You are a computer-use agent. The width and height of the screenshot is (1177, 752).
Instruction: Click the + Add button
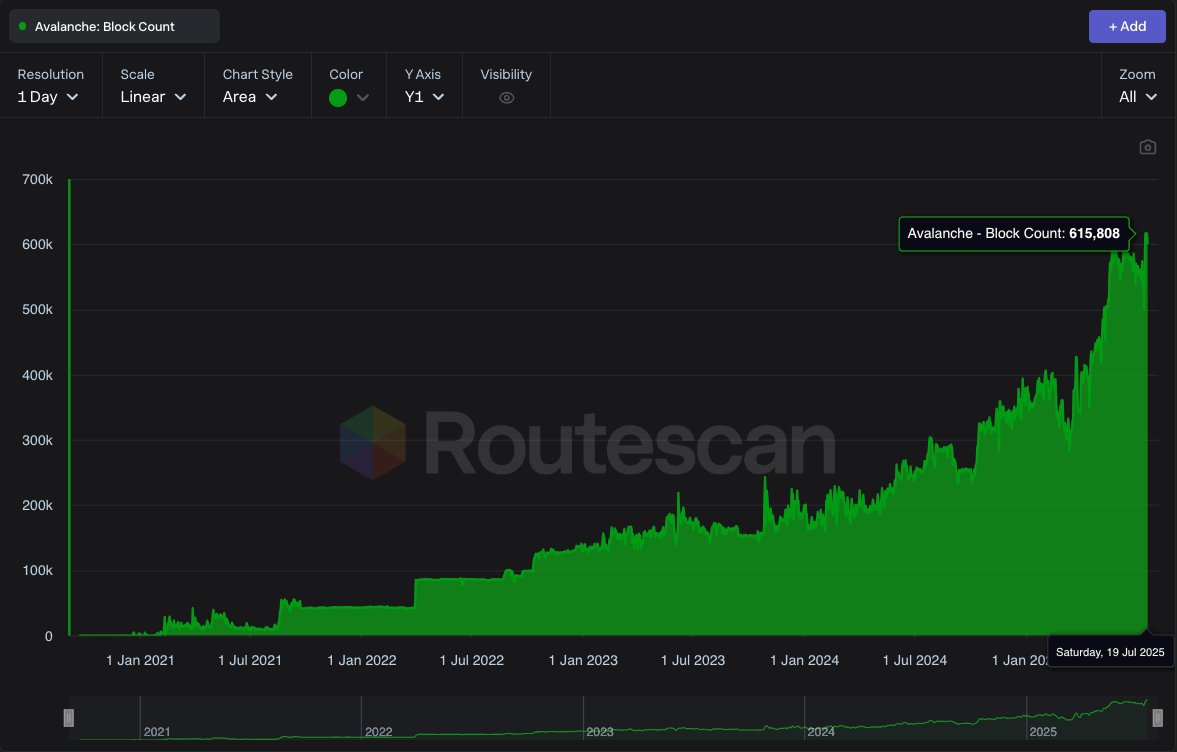click(1127, 26)
